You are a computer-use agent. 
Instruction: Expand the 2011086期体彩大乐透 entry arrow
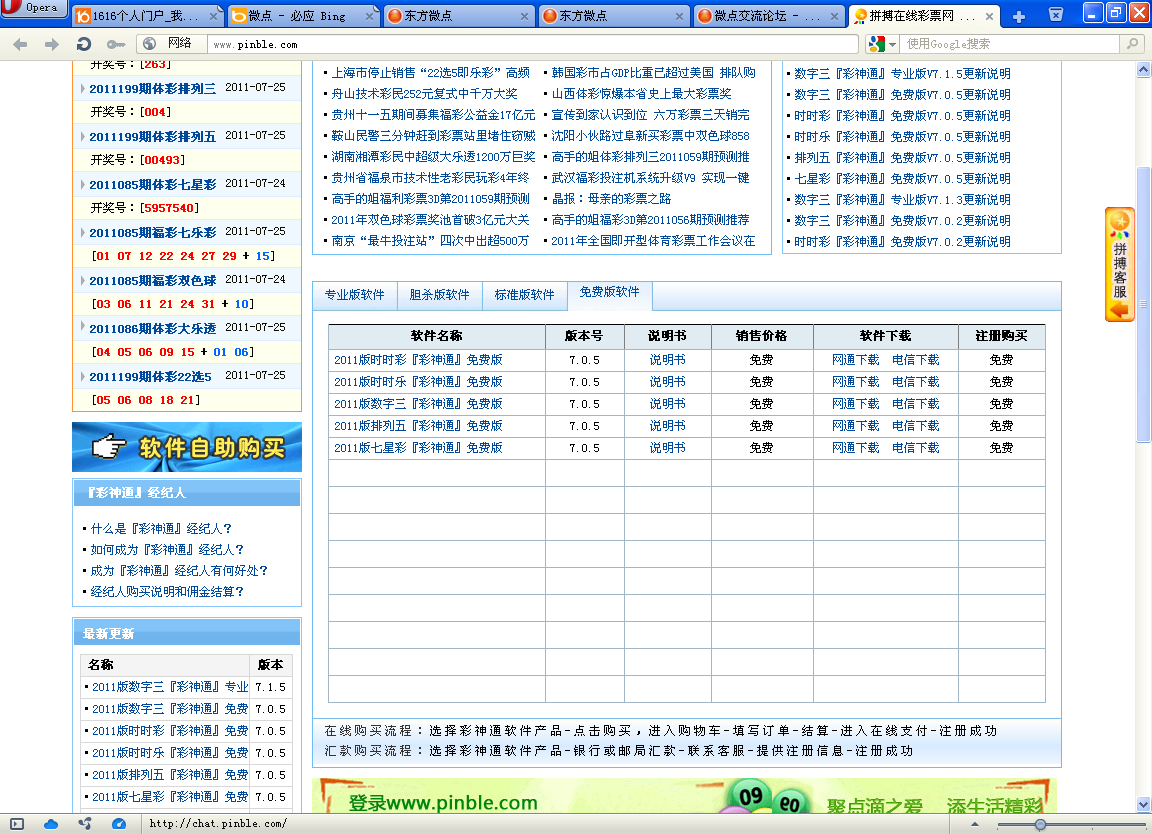click(82, 328)
